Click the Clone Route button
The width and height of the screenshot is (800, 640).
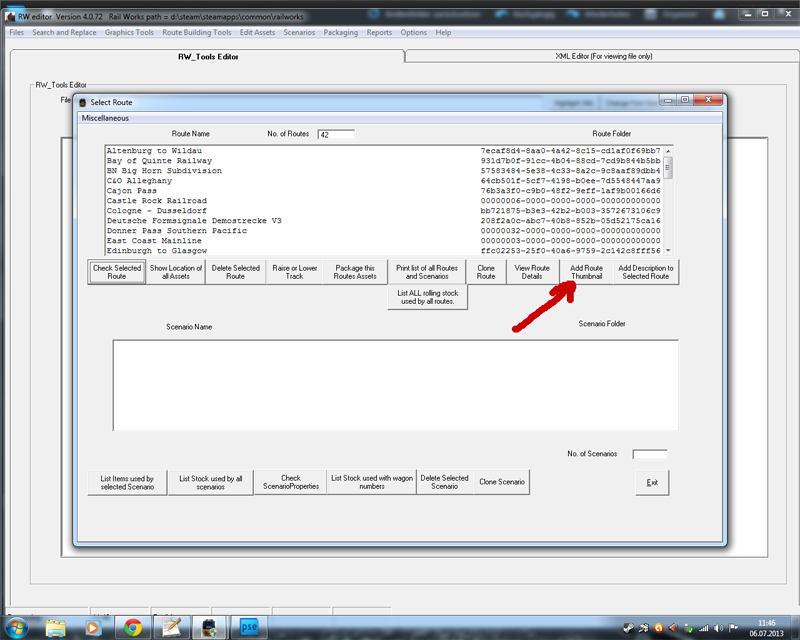pyautogui.click(x=486, y=272)
